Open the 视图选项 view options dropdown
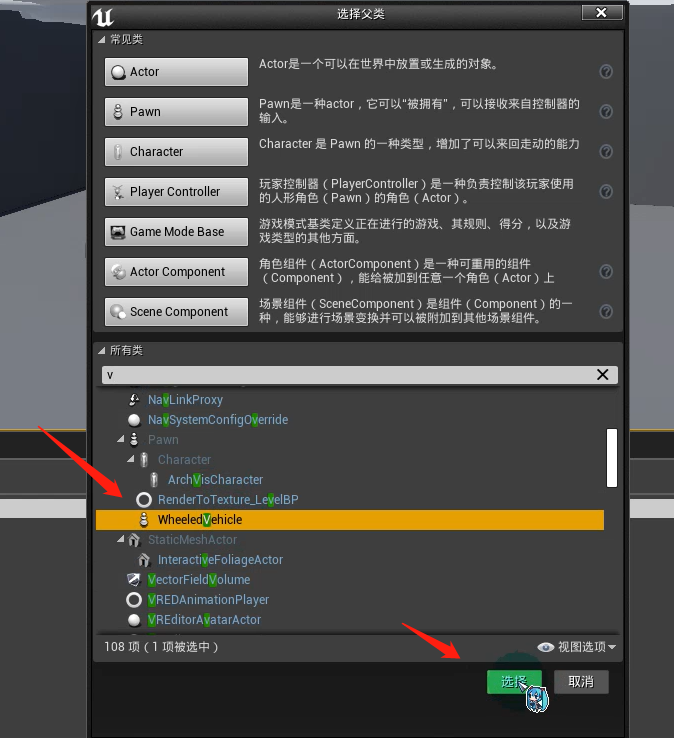Screen dimensions: 674x738 [x=587, y=647]
